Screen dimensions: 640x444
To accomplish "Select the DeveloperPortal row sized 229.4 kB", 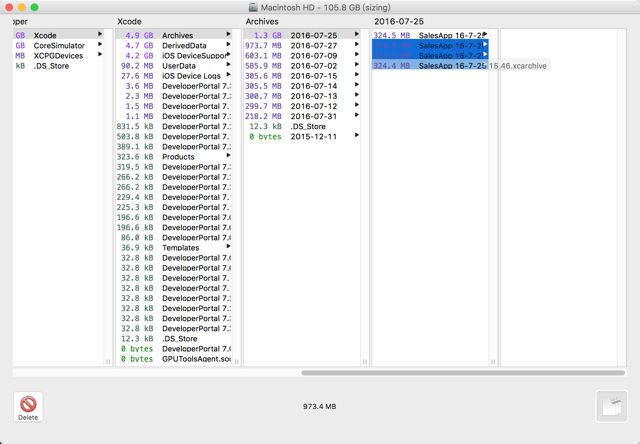I will click(174, 197).
